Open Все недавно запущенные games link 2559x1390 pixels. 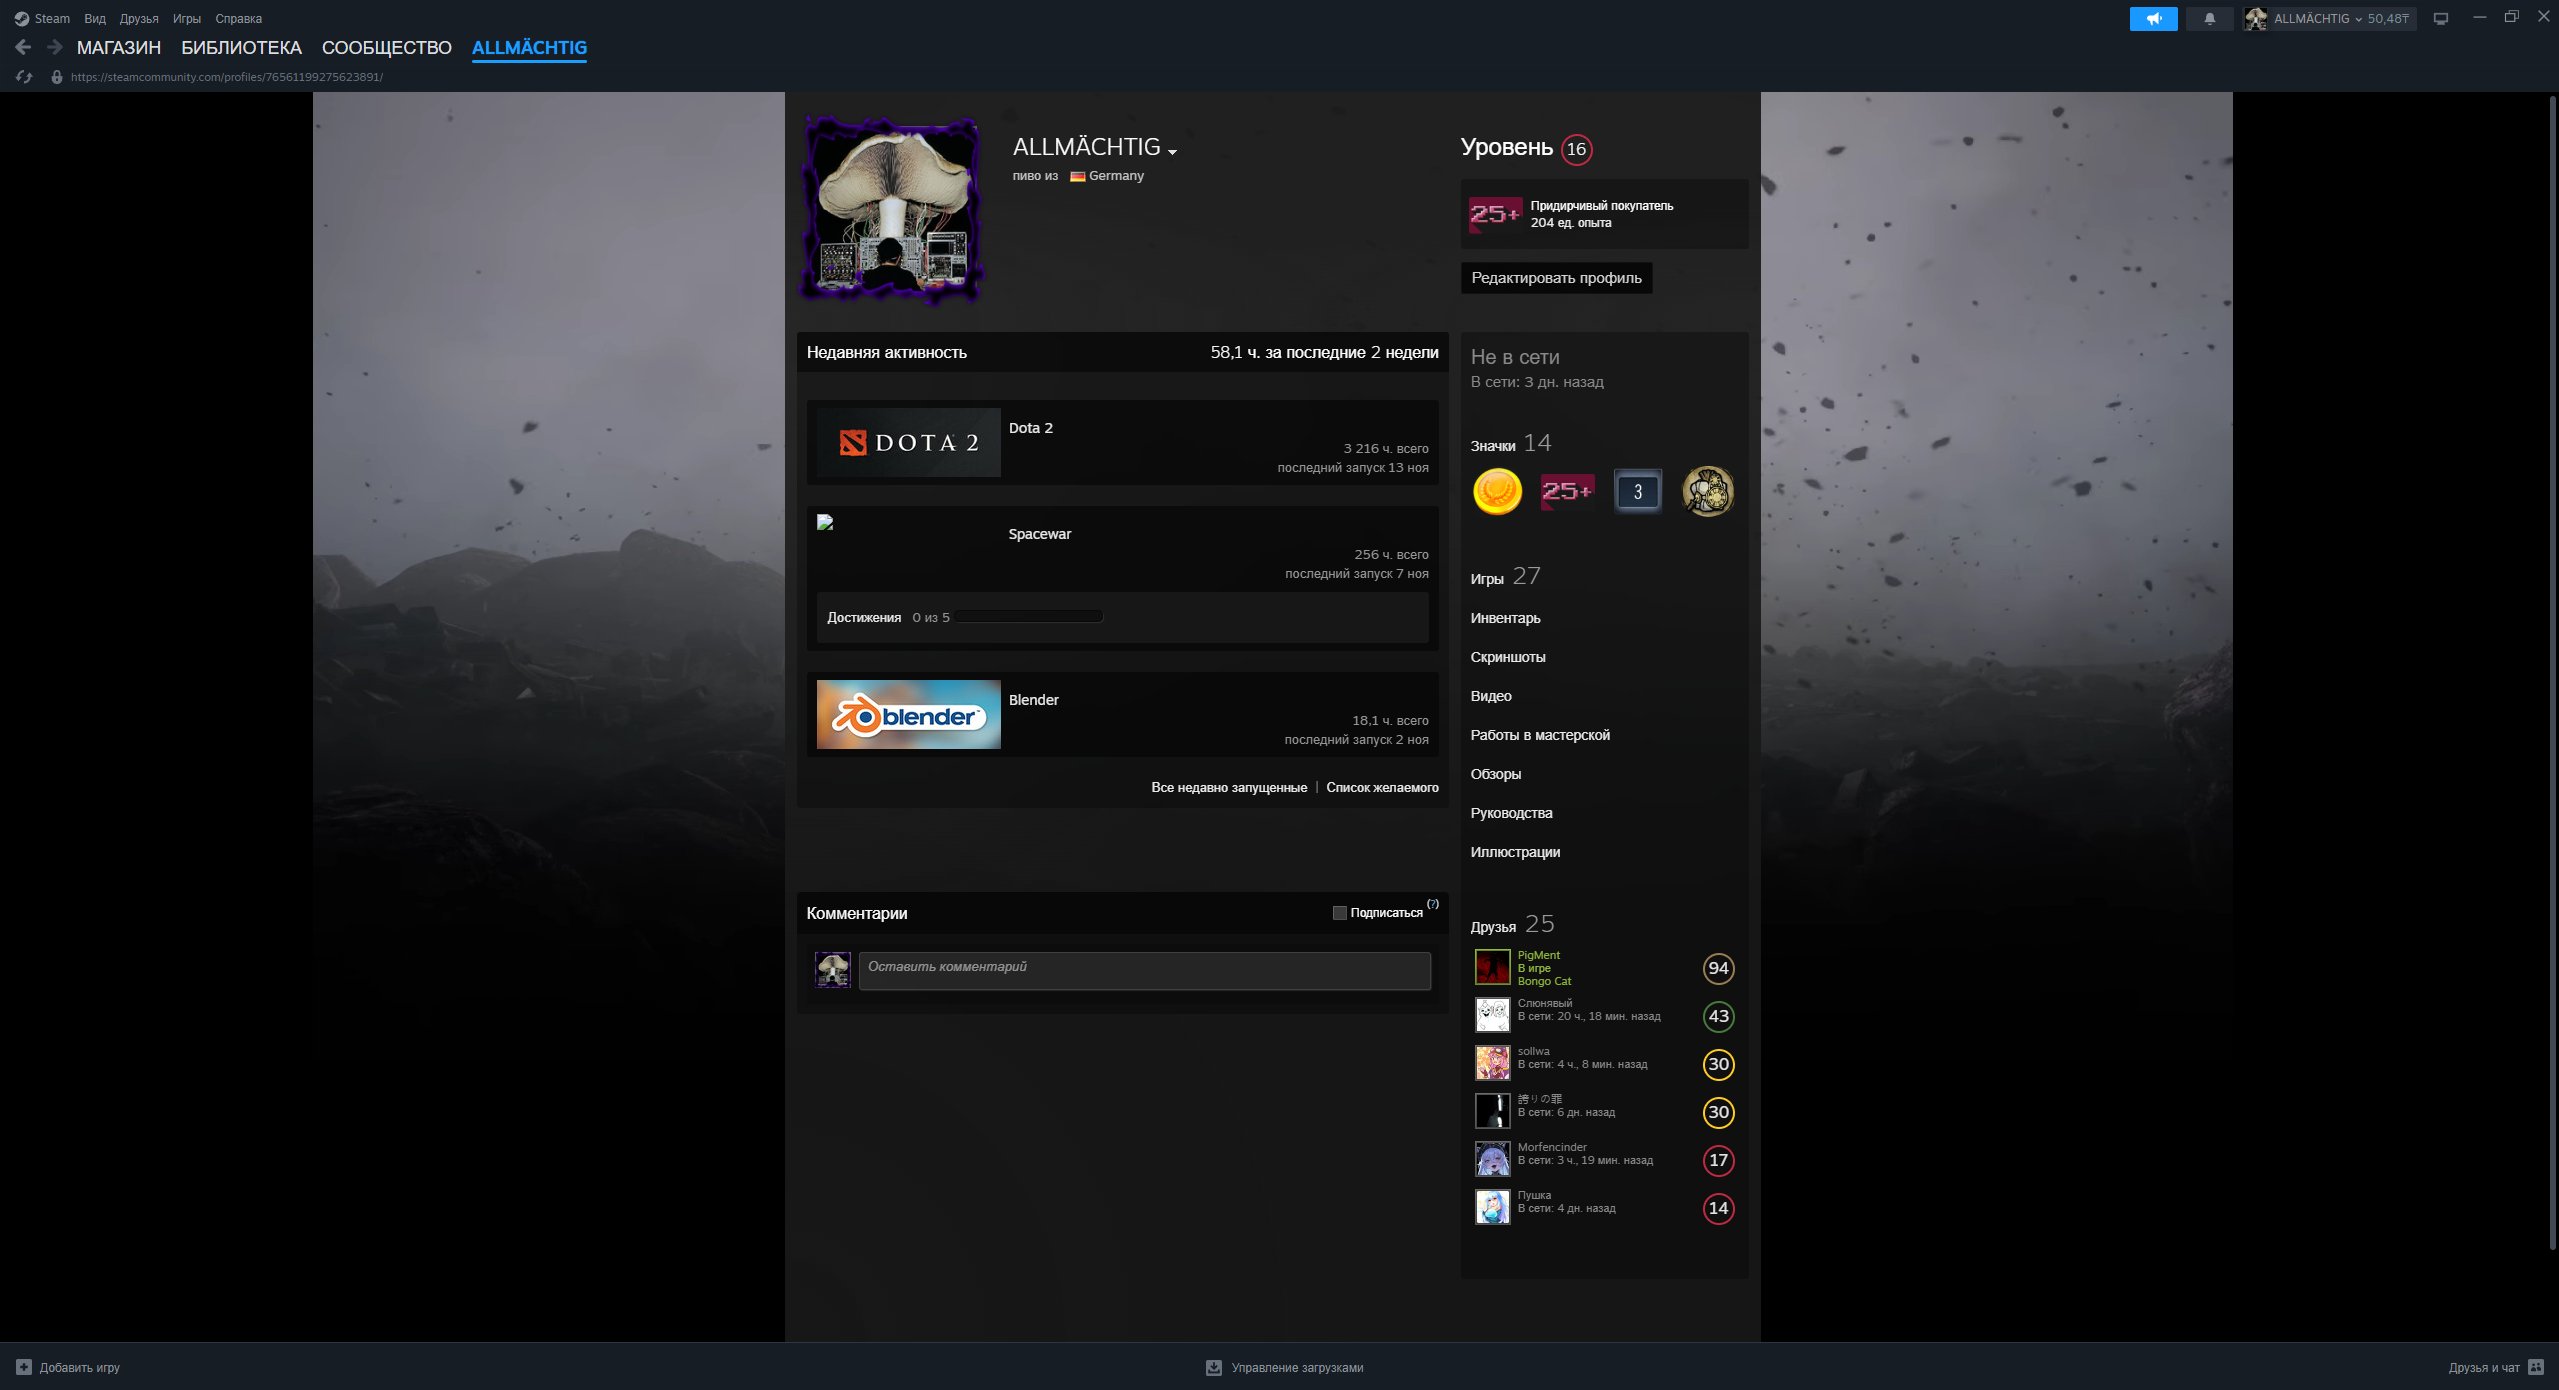point(1229,787)
